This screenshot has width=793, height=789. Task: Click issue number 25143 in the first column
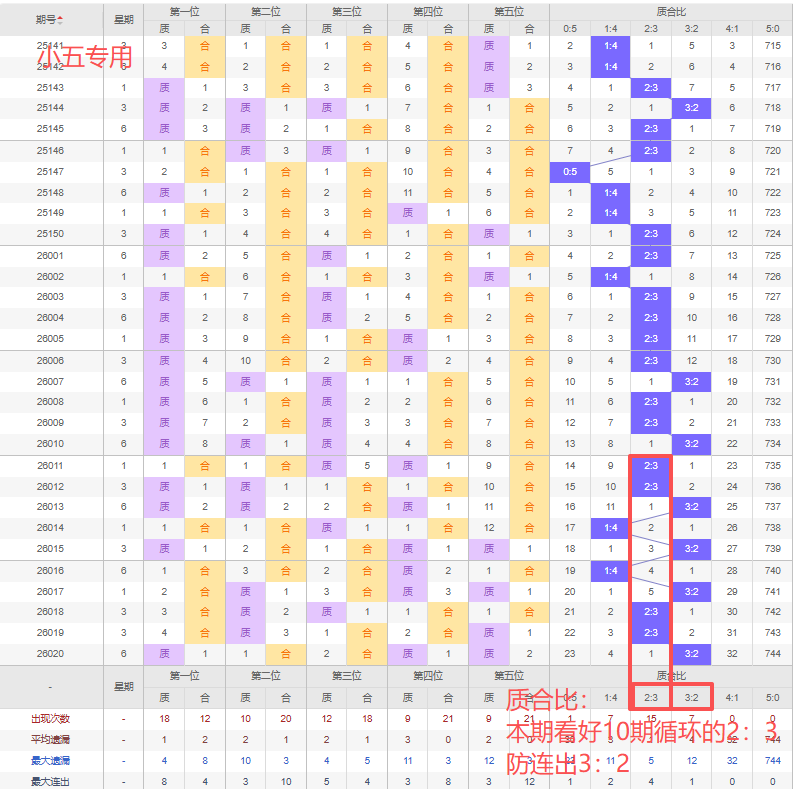click(x=50, y=87)
